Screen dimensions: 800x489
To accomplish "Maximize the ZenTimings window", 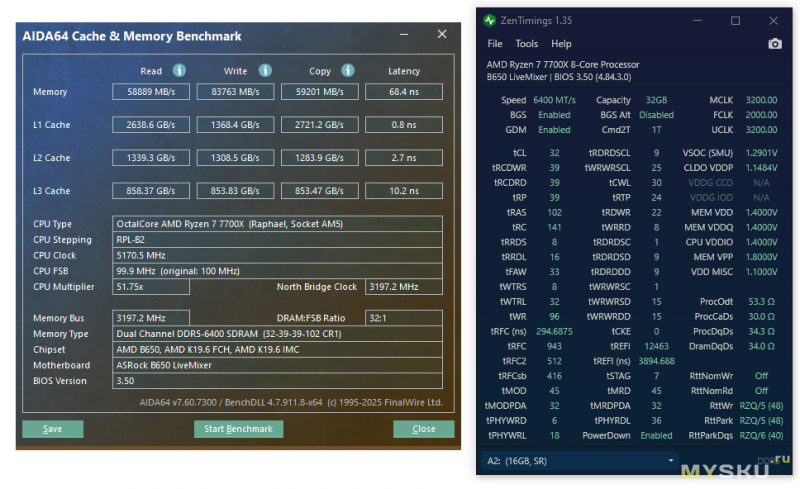I will click(x=735, y=20).
